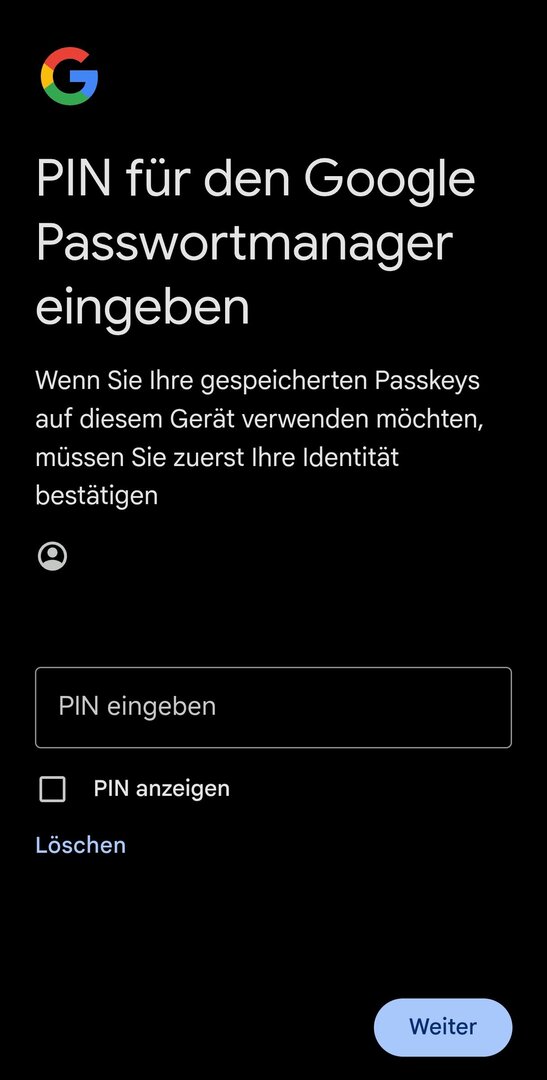
Task: Select the multicolored G logo
Action: pyautogui.click(x=69, y=76)
